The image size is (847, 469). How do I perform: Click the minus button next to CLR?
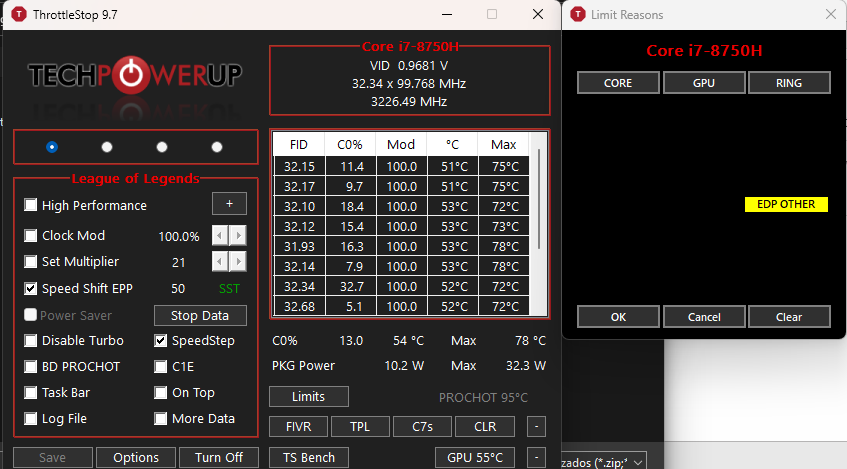point(536,426)
